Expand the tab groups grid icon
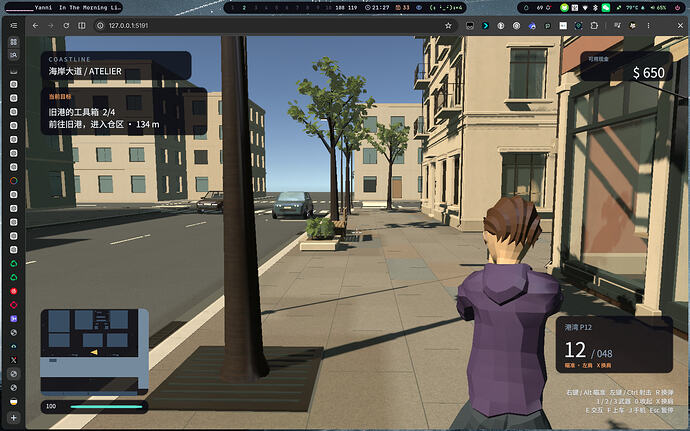The image size is (690, 431). pos(14,42)
